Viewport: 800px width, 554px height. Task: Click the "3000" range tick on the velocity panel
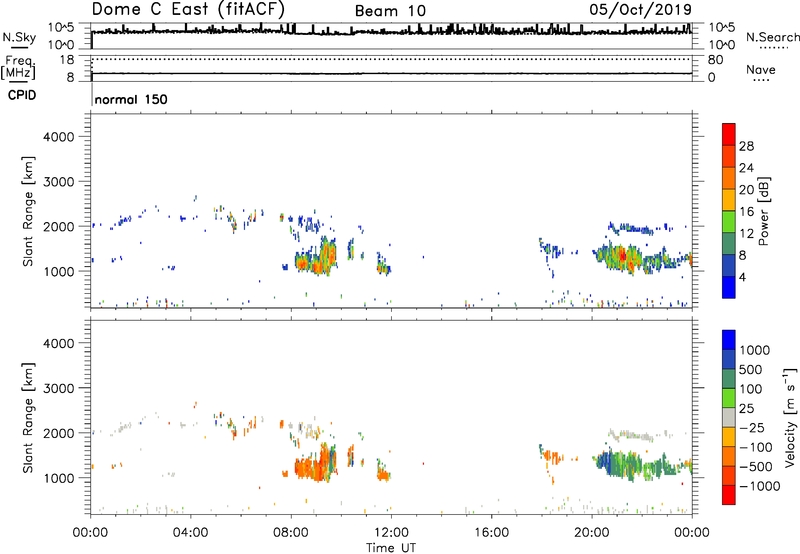click(59, 388)
